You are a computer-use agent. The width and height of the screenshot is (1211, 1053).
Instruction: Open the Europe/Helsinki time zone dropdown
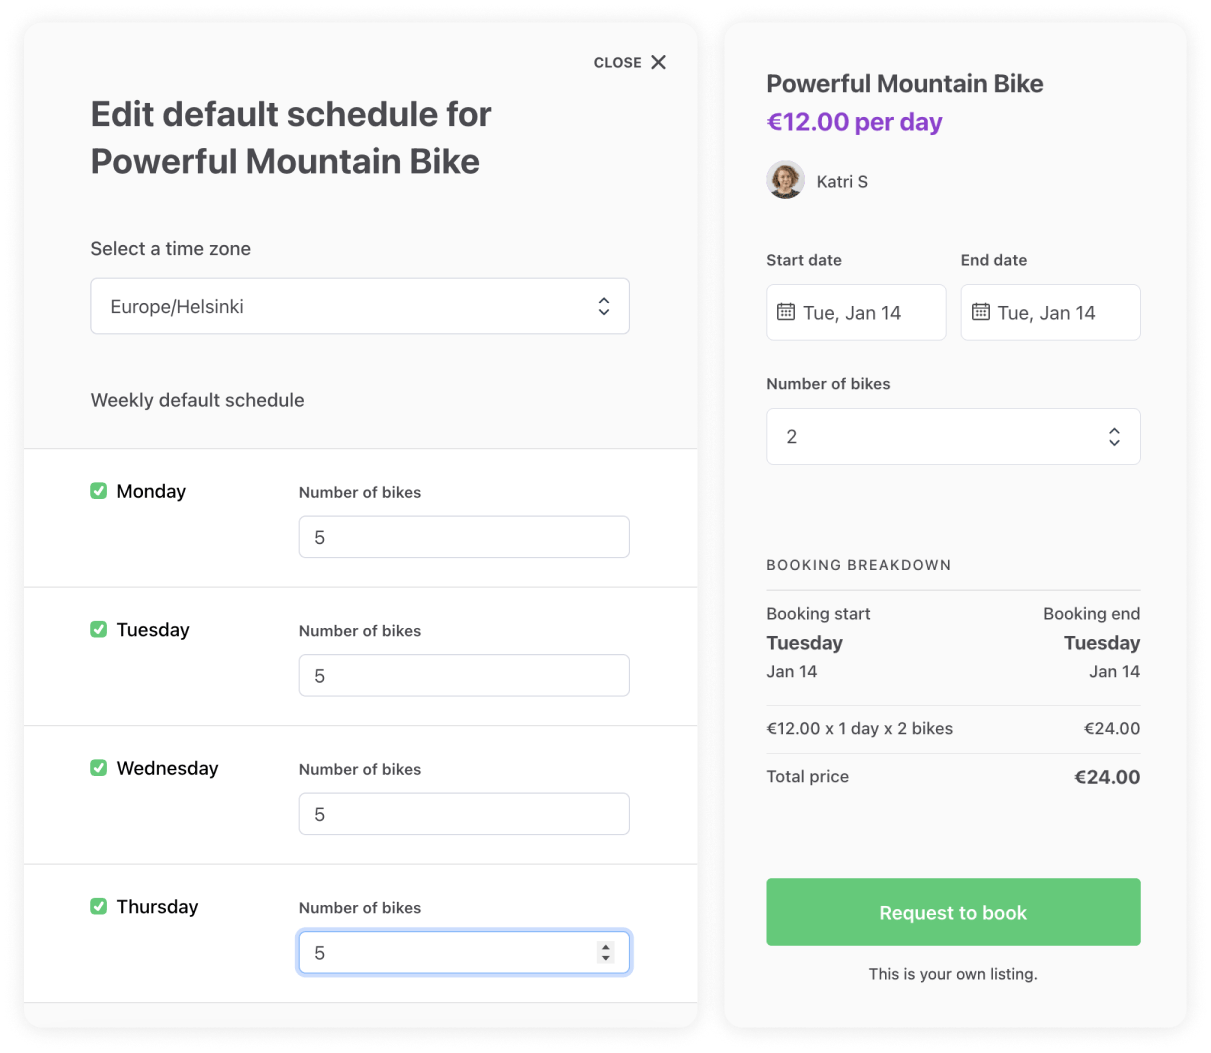pyautogui.click(x=360, y=306)
